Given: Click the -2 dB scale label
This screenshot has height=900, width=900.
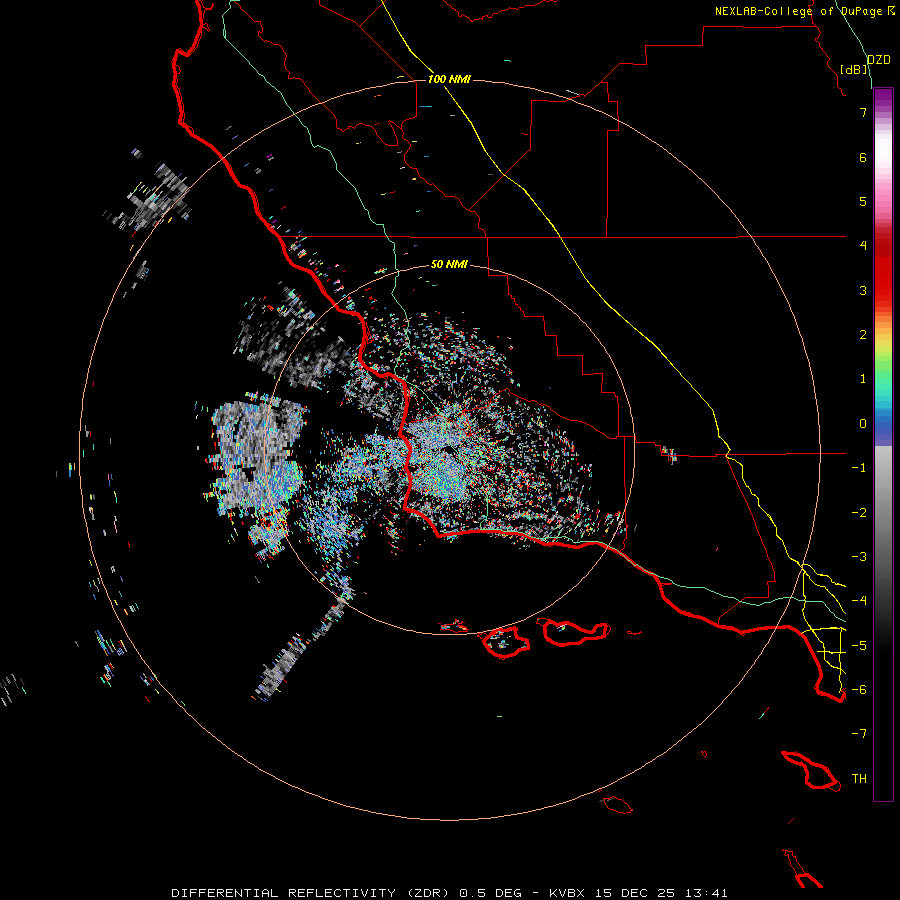Looking at the screenshot, I should pos(859,513).
